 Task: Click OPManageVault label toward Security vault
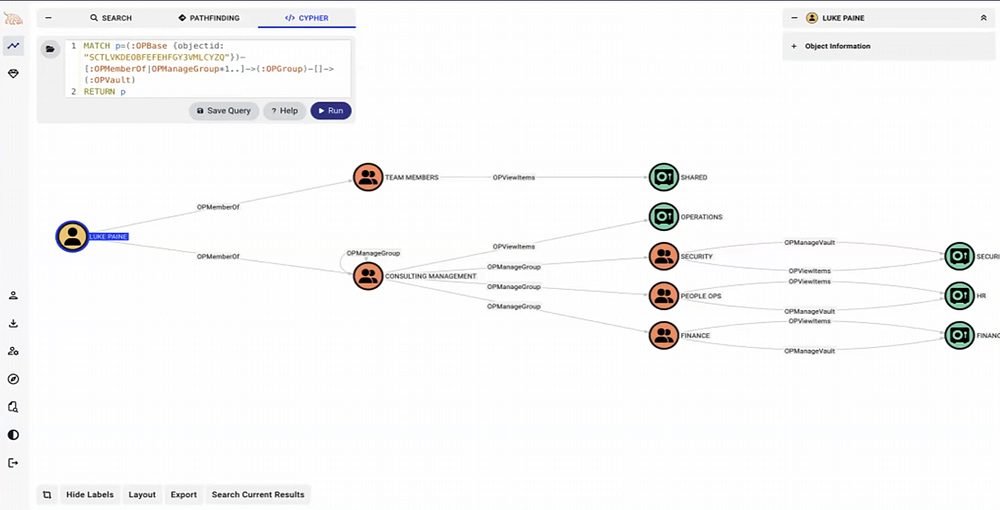coord(809,242)
